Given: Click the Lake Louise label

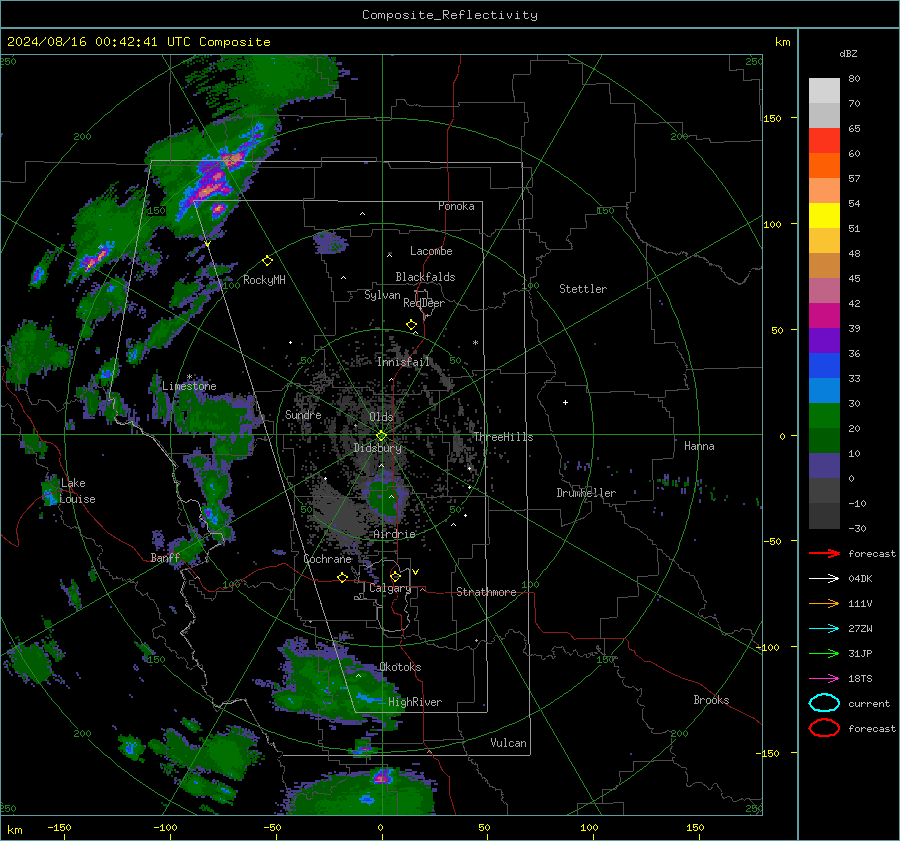Looking at the screenshot, I should click(77, 491).
